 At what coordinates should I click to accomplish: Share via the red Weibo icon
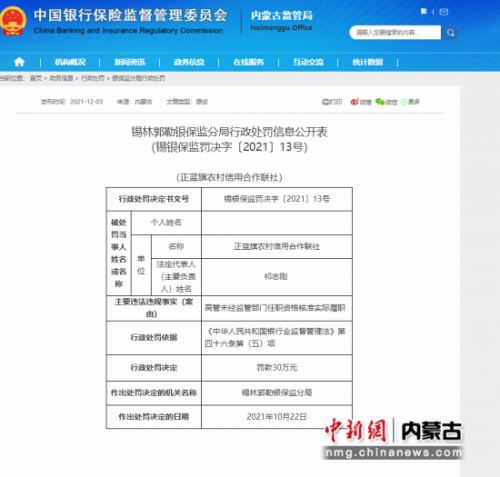(x=354, y=102)
